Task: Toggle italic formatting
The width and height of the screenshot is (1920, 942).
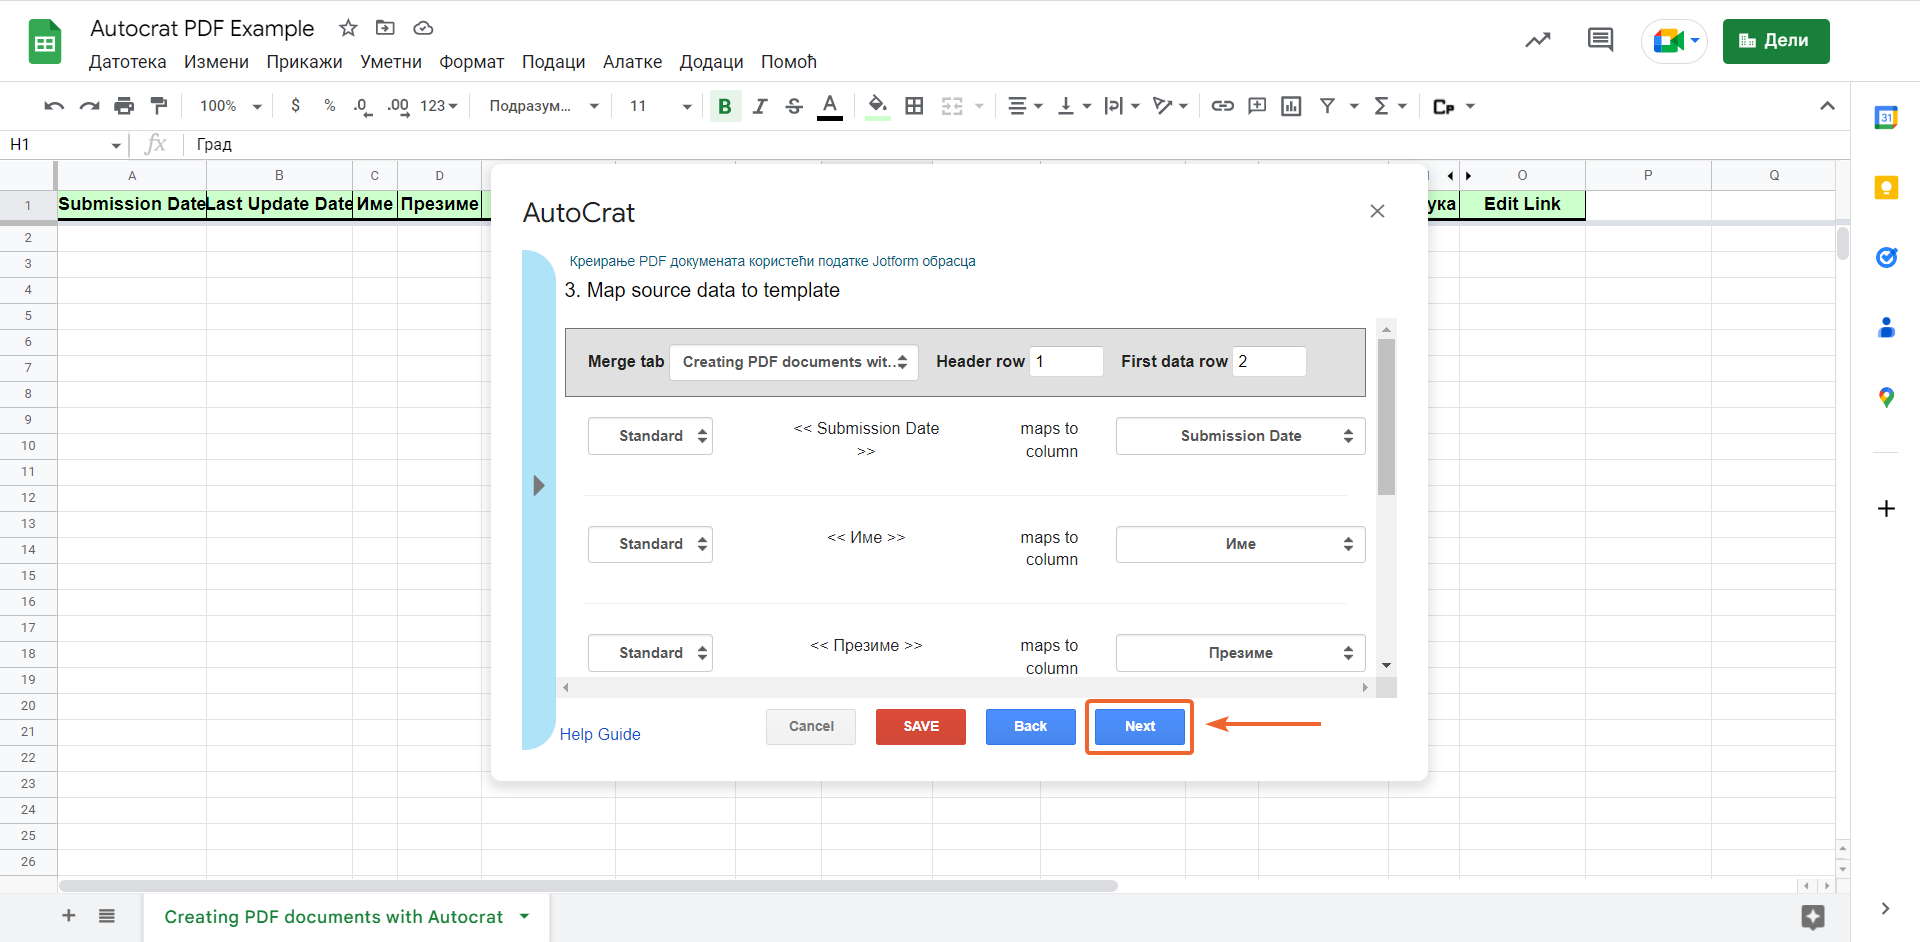Action: 760,106
